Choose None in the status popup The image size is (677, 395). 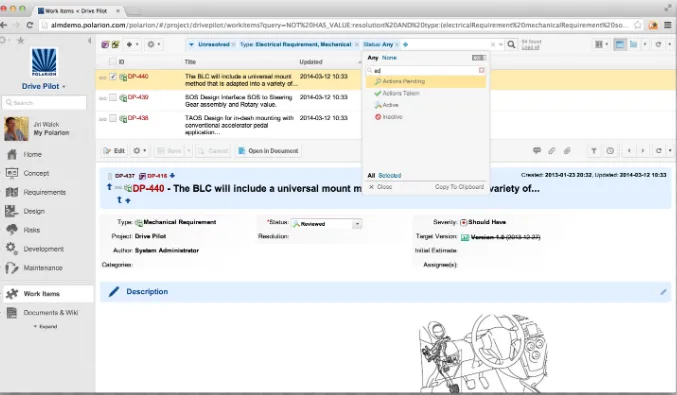(389, 57)
